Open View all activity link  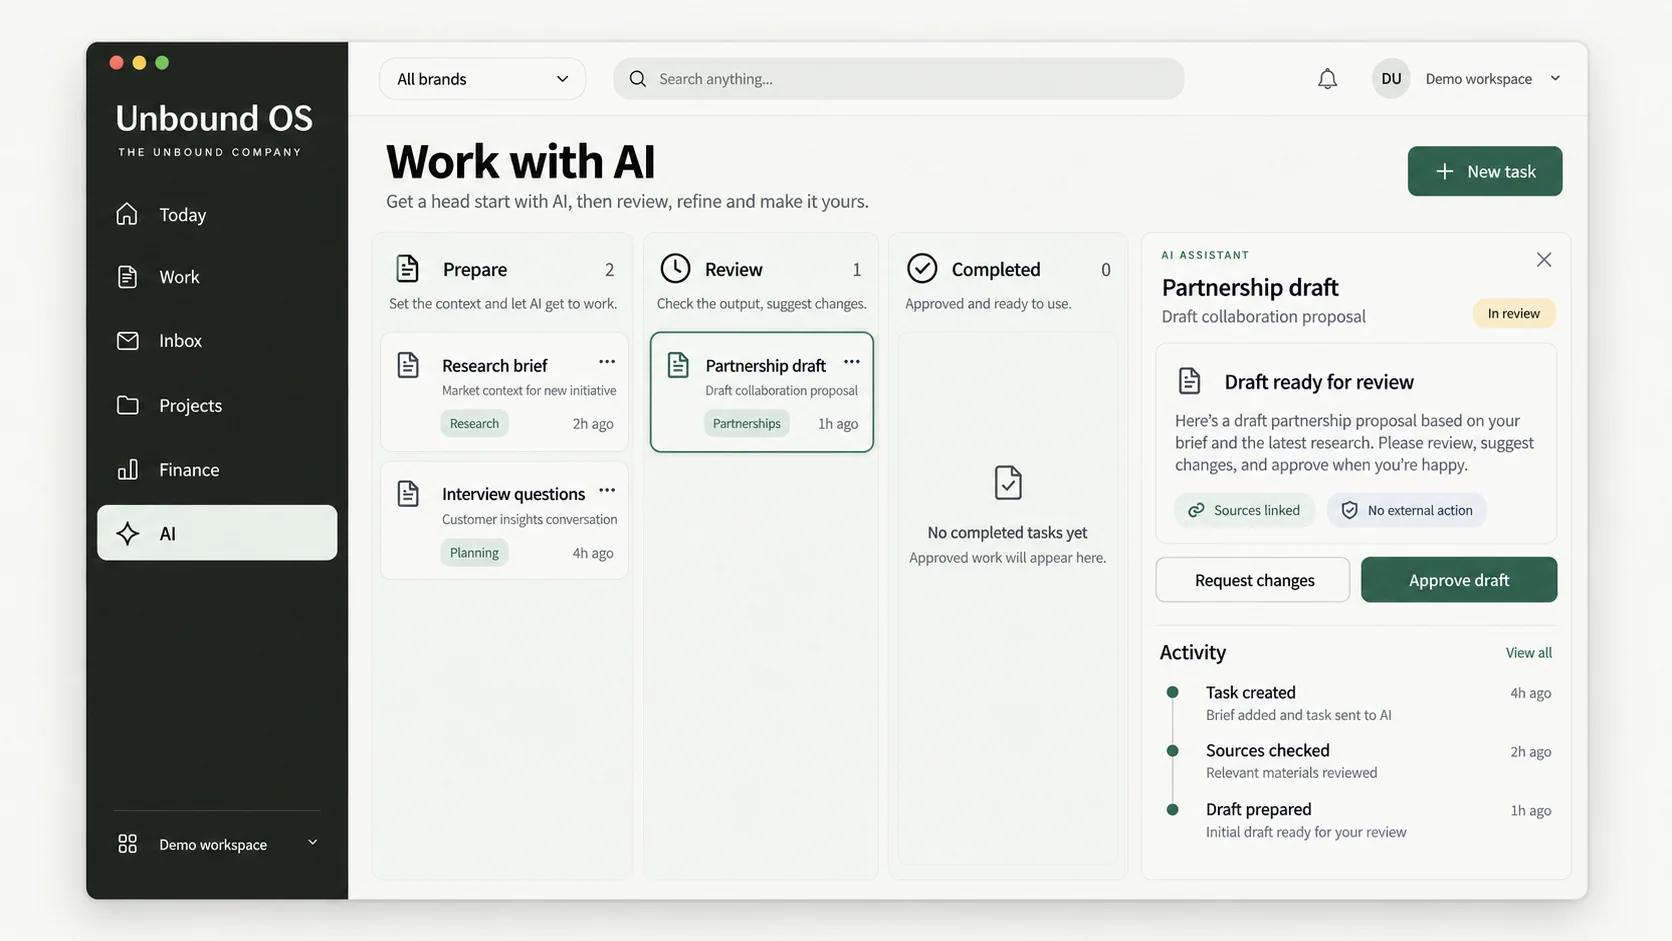(1529, 653)
